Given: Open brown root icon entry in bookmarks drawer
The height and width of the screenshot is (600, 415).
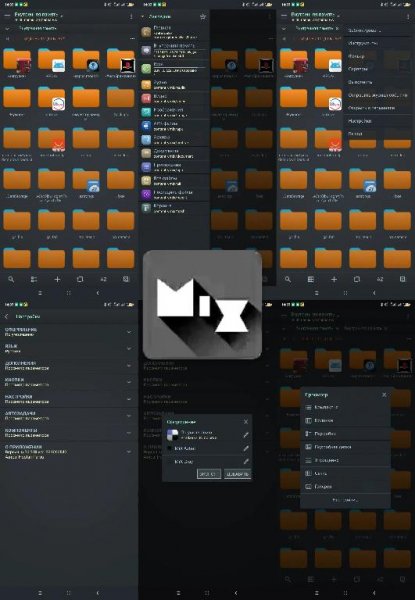Looking at the screenshot, I should tap(174, 33).
